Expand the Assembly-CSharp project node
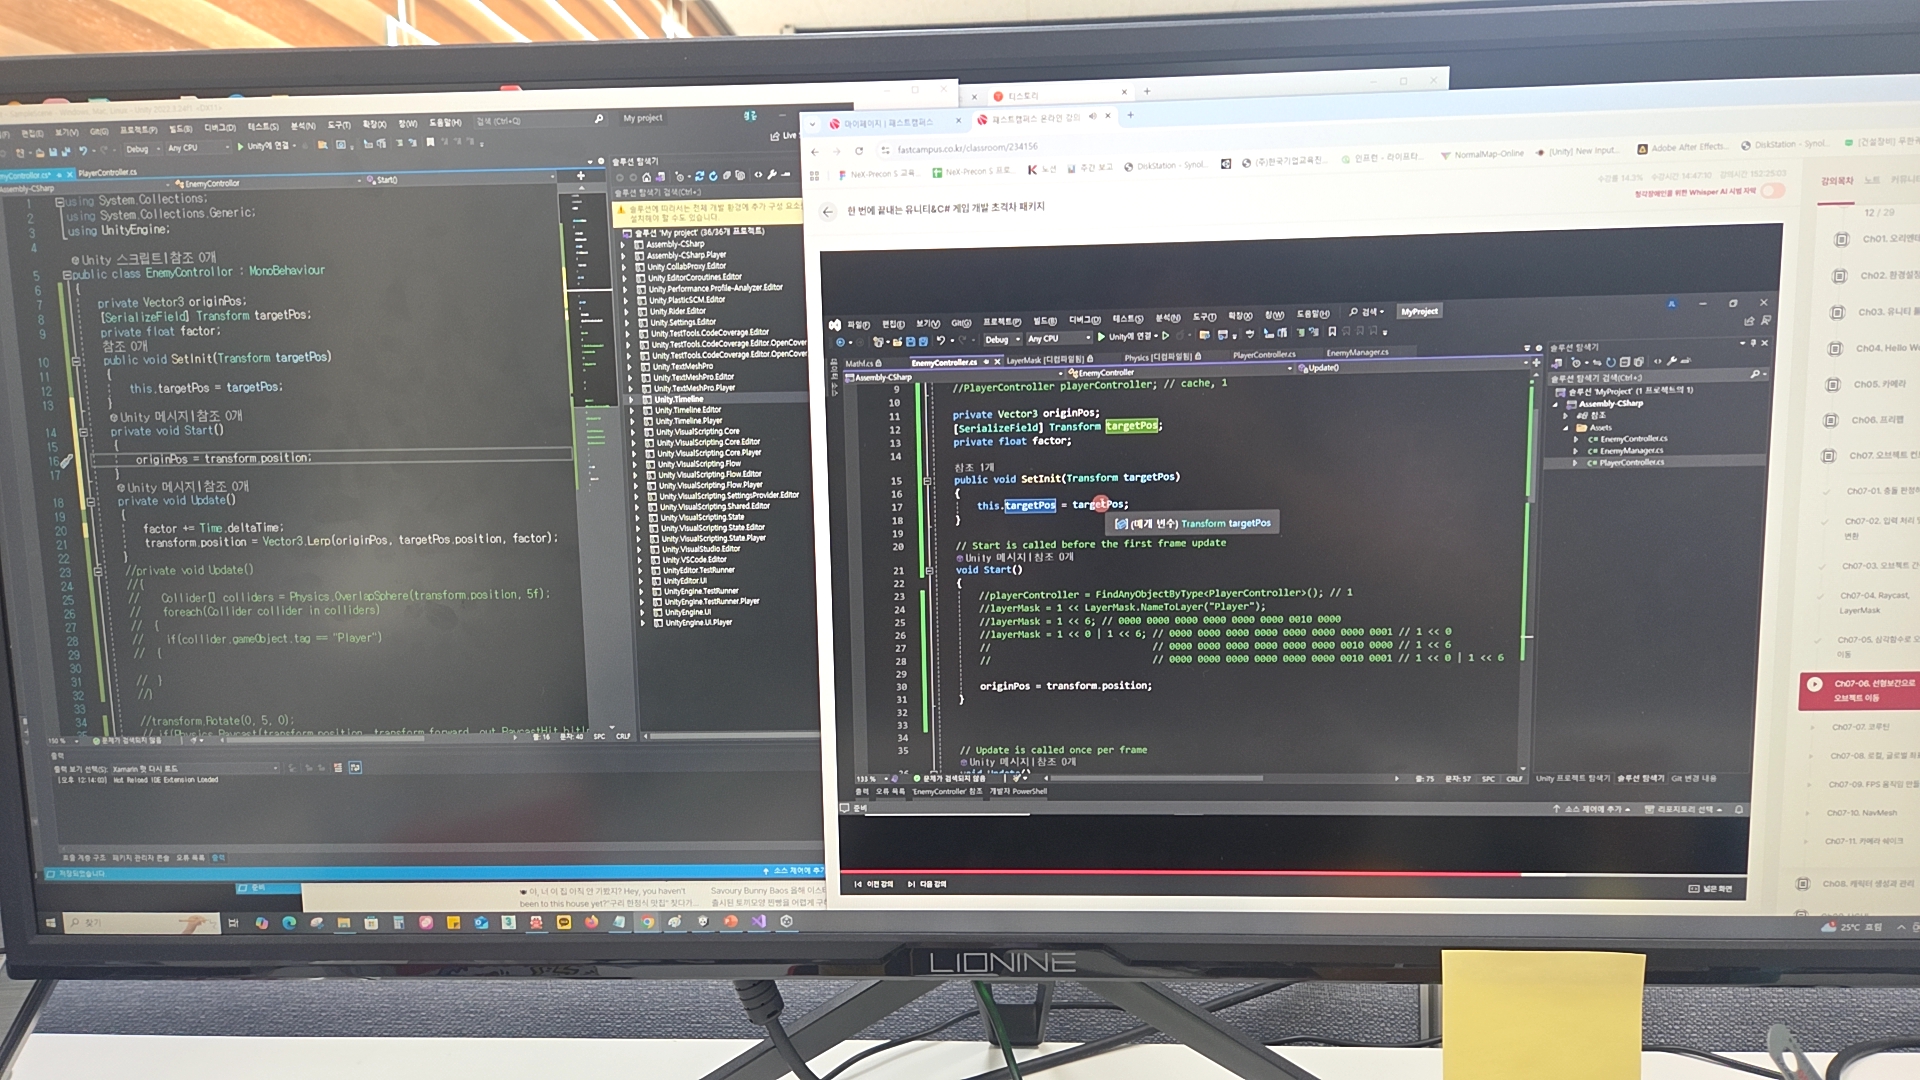 click(x=624, y=244)
